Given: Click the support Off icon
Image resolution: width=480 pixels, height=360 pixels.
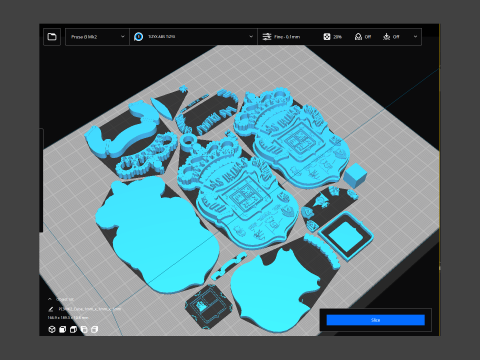Looking at the screenshot, I should [358, 37].
